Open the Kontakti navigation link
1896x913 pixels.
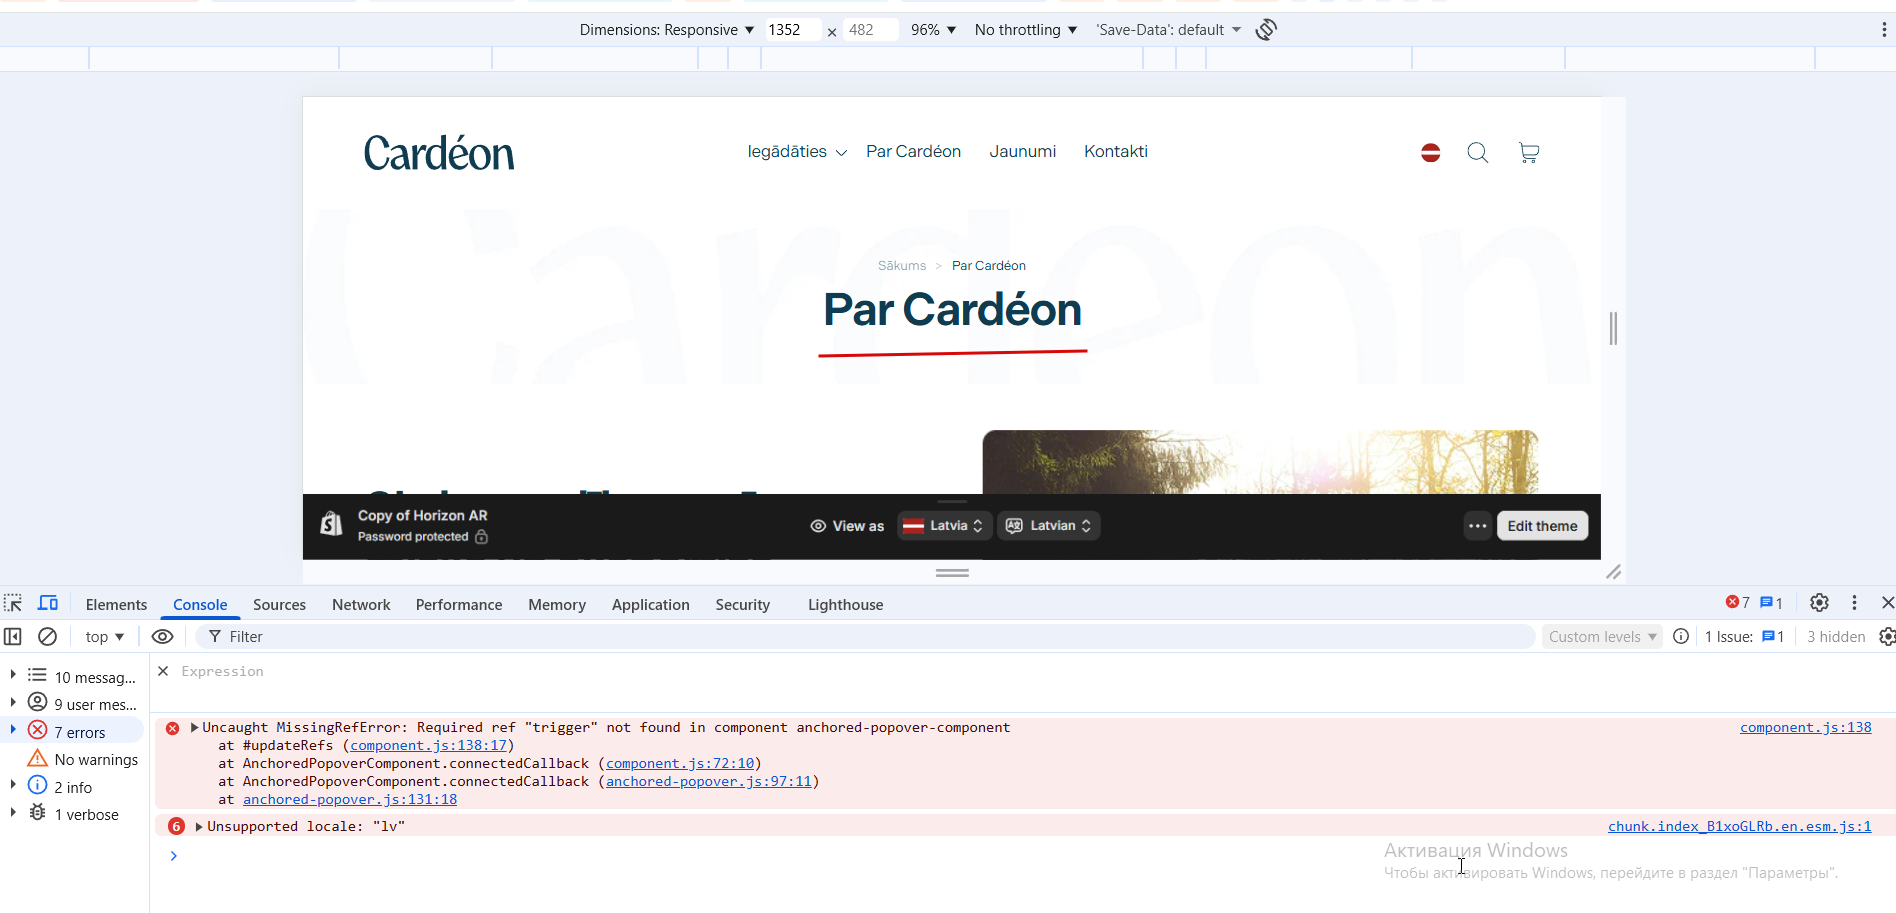[1116, 152]
